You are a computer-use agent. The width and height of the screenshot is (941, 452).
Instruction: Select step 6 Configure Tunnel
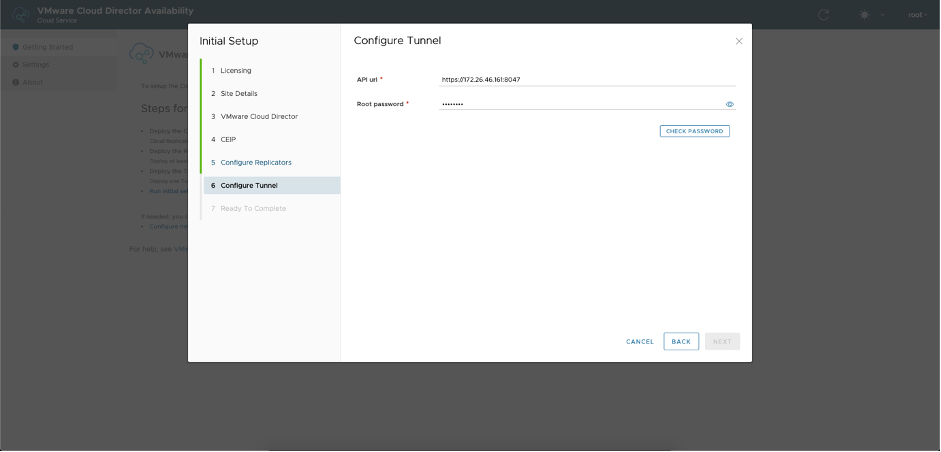point(272,185)
